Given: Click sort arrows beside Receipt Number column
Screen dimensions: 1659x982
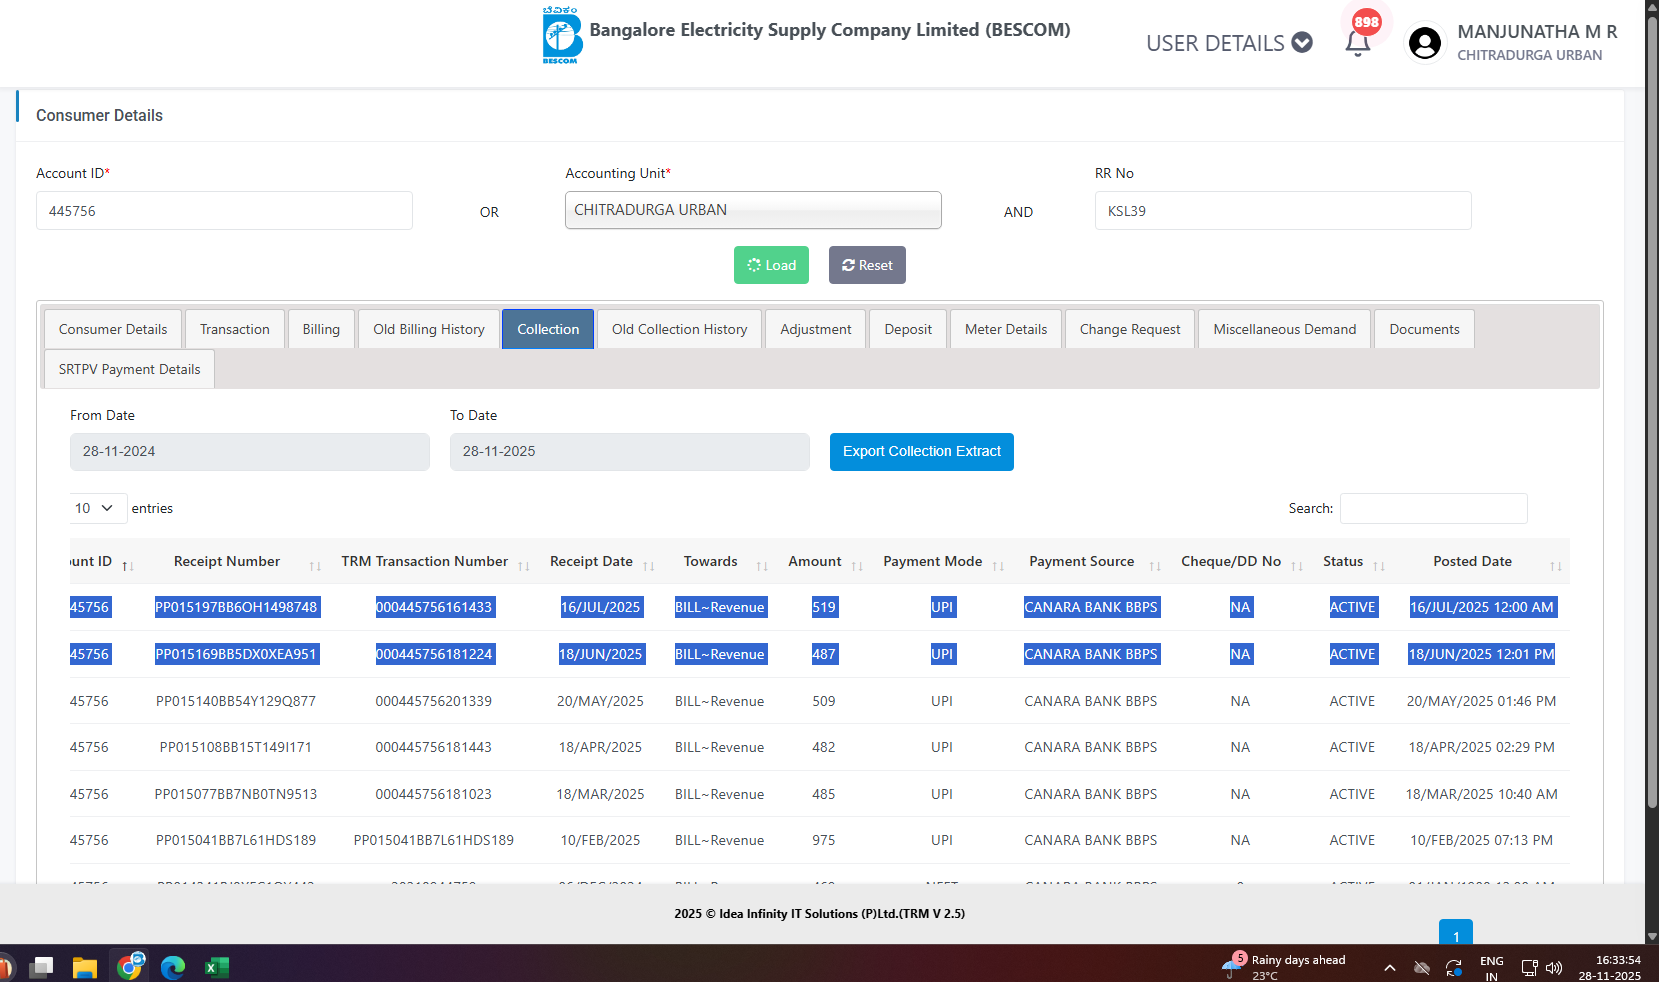Looking at the screenshot, I should 315,566.
